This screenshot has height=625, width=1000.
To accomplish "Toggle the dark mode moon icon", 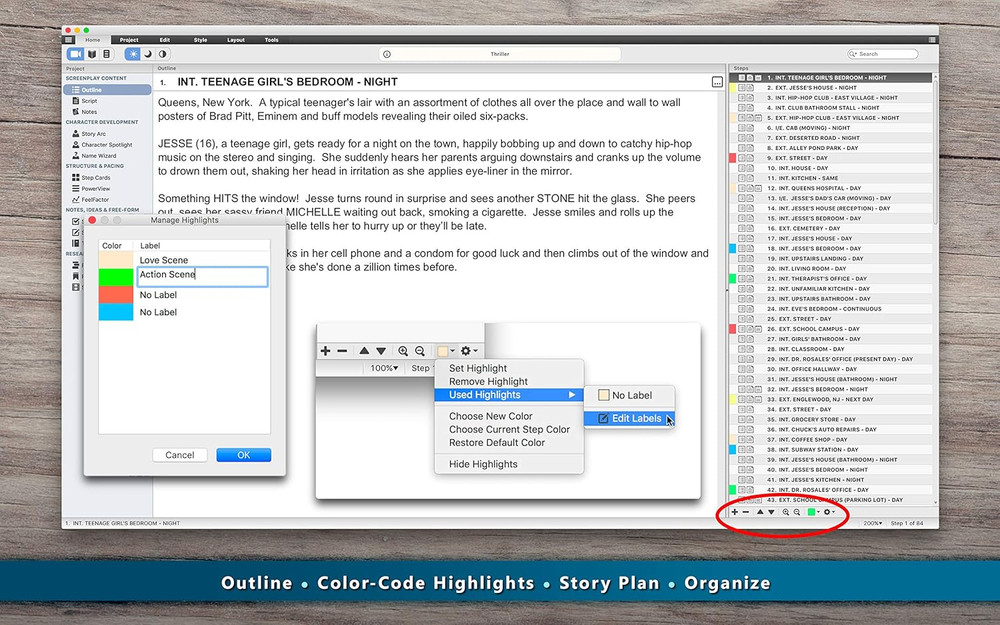I will click(x=146, y=54).
